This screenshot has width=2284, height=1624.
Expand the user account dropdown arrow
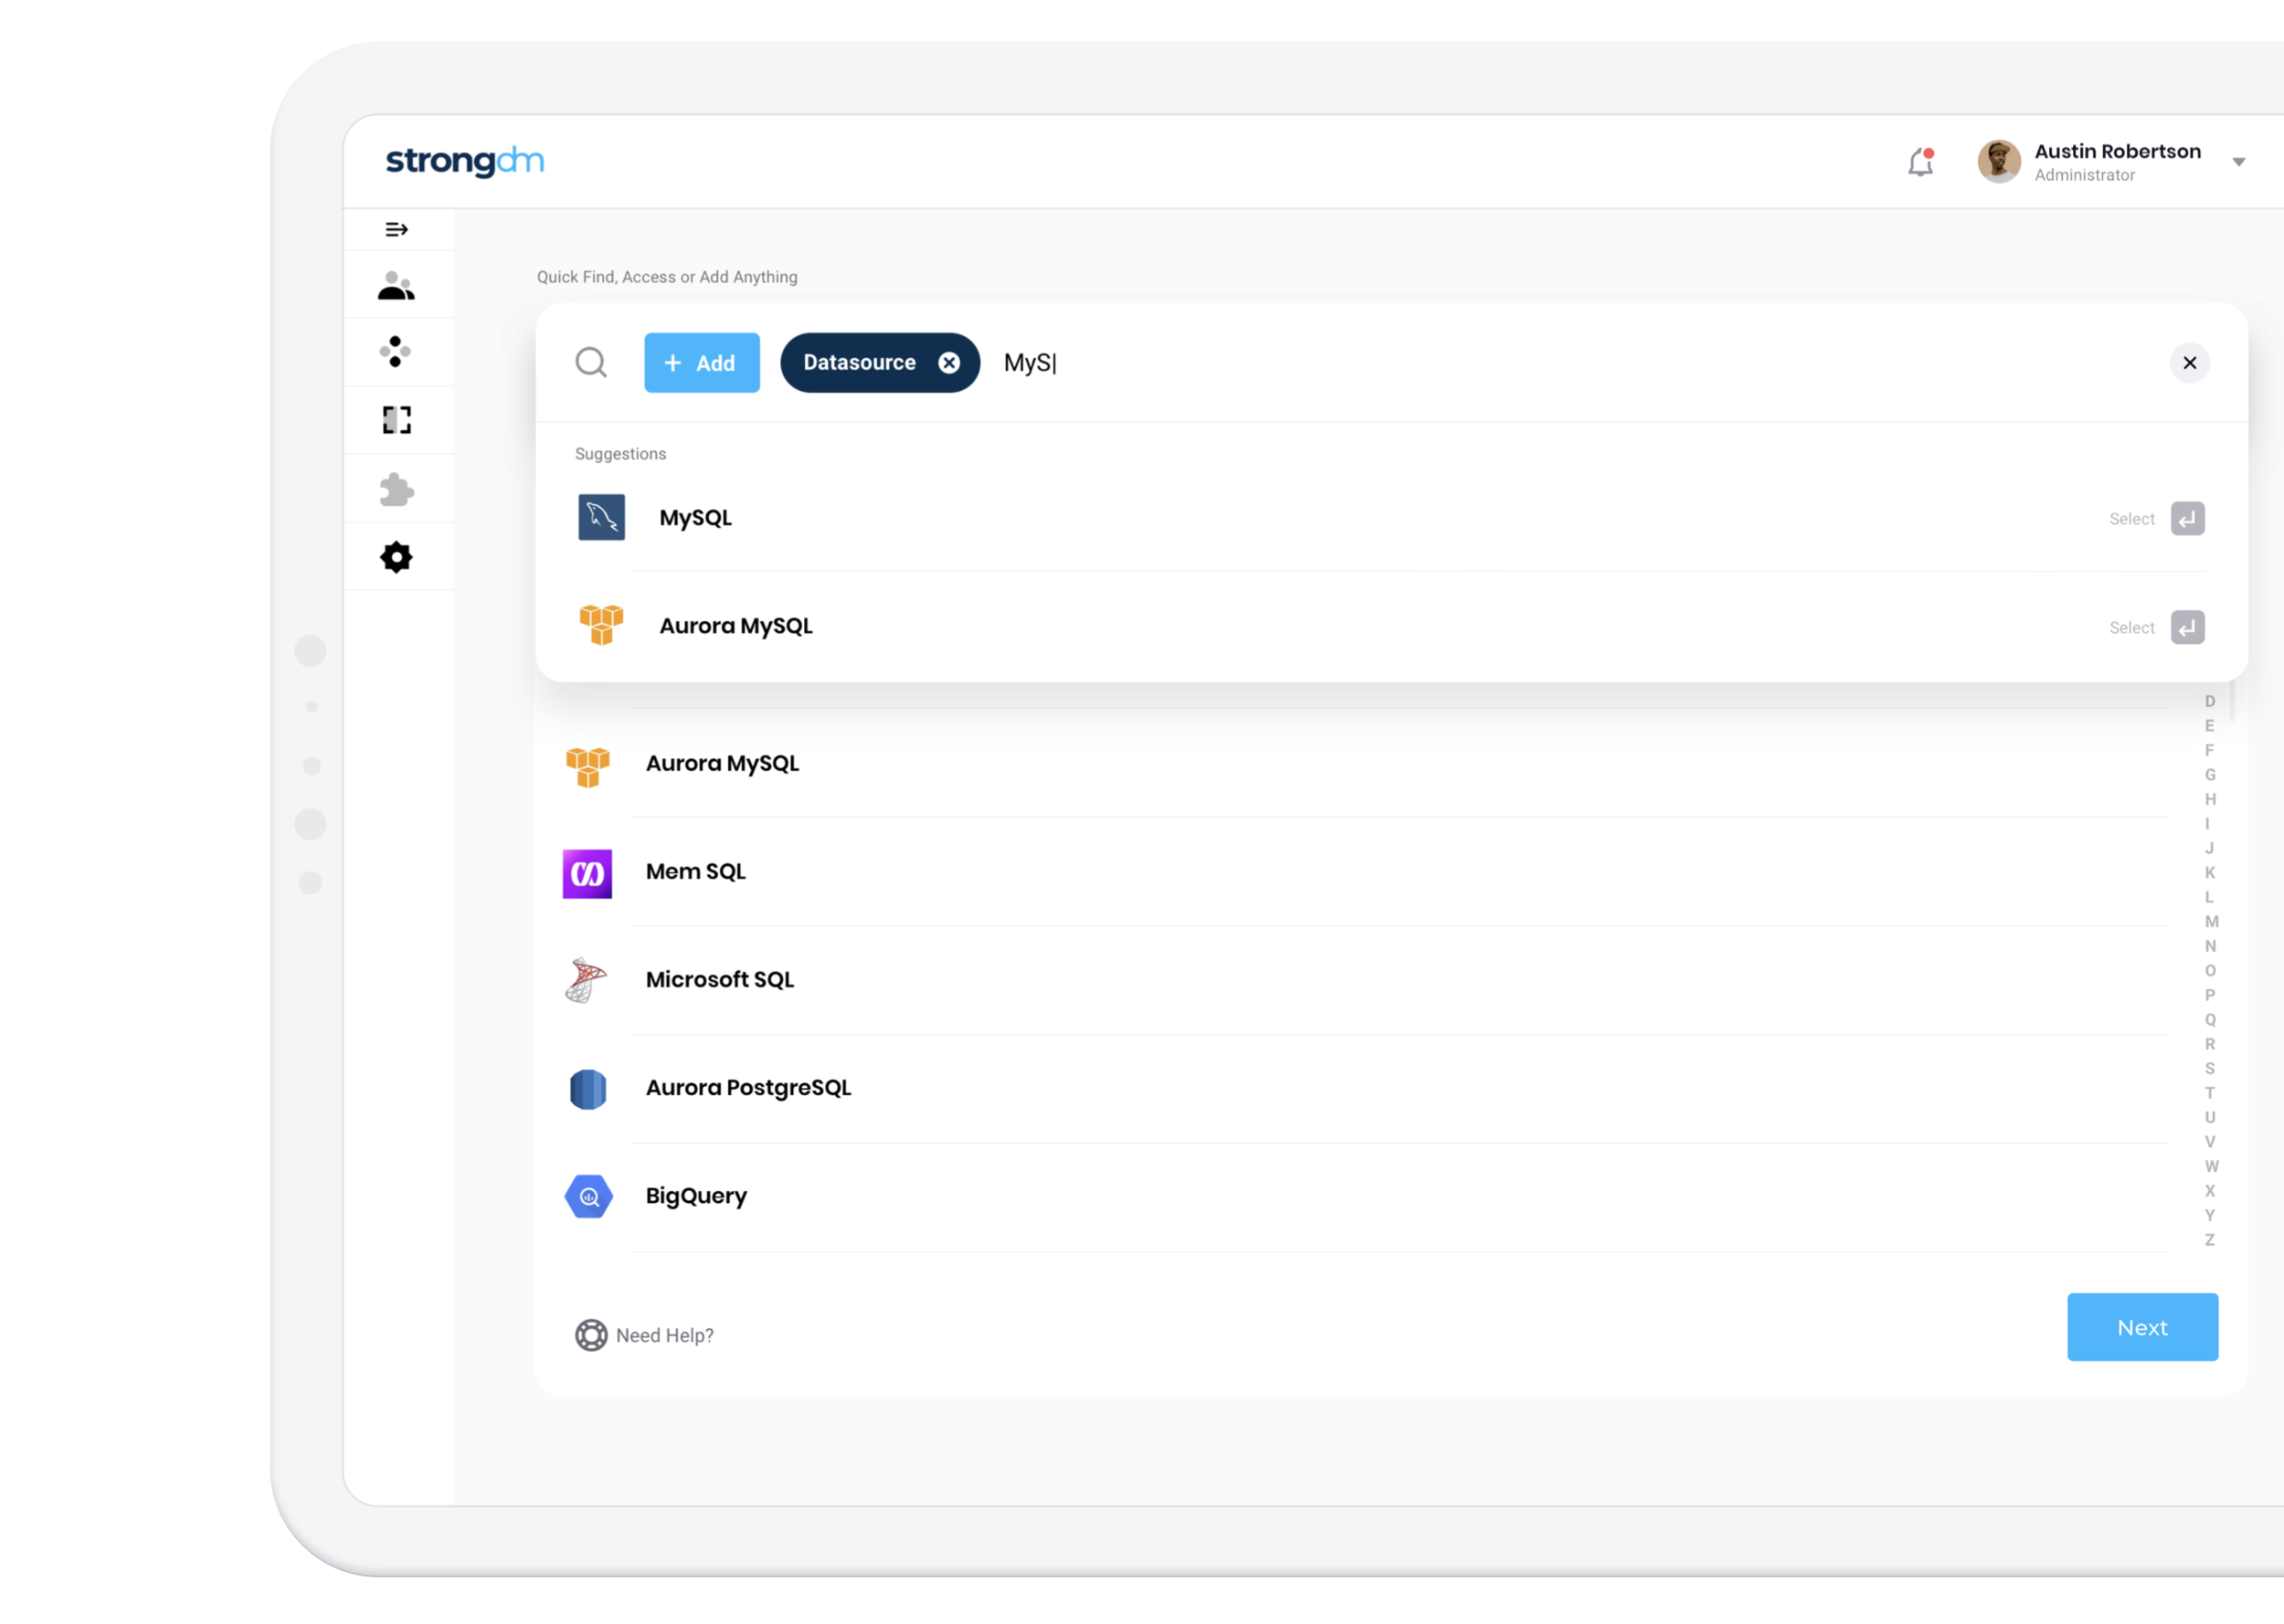(x=2238, y=162)
